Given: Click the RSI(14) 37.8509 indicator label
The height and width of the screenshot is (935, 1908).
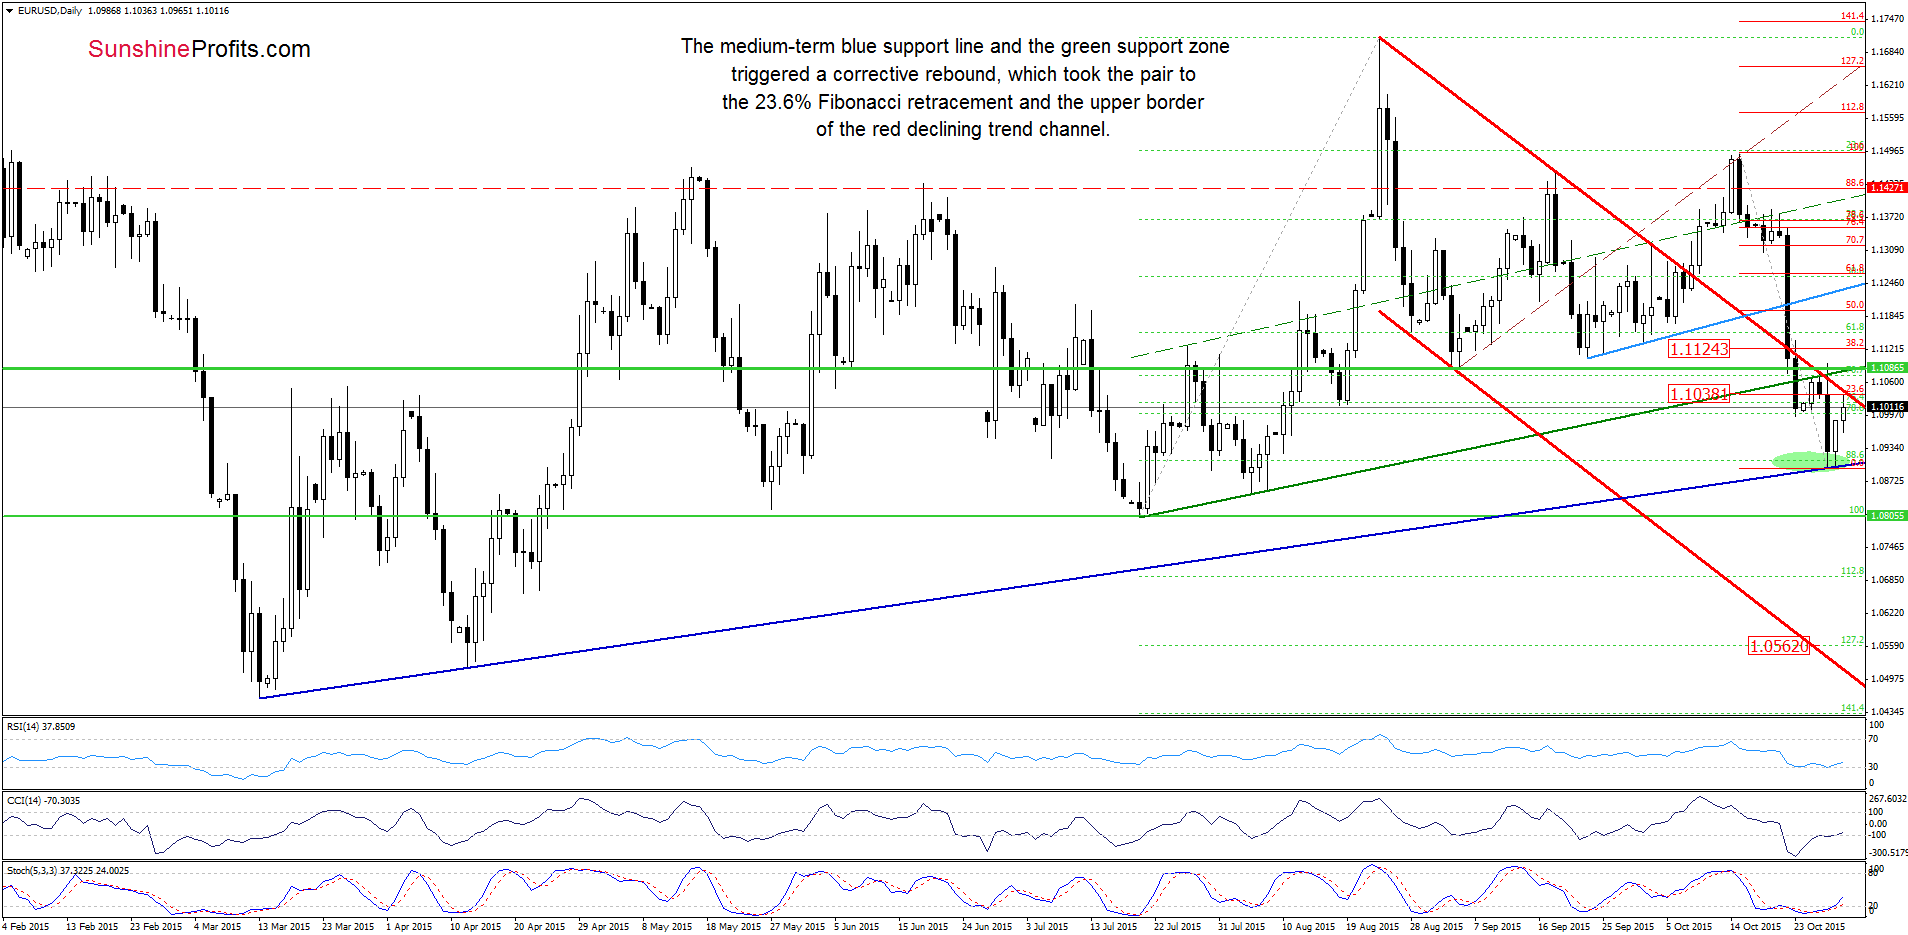Looking at the screenshot, I should 41,727.
